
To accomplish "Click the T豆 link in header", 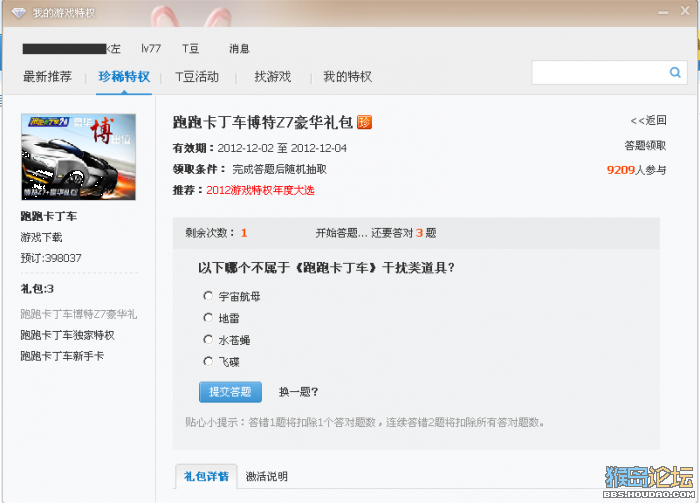I will (190, 49).
